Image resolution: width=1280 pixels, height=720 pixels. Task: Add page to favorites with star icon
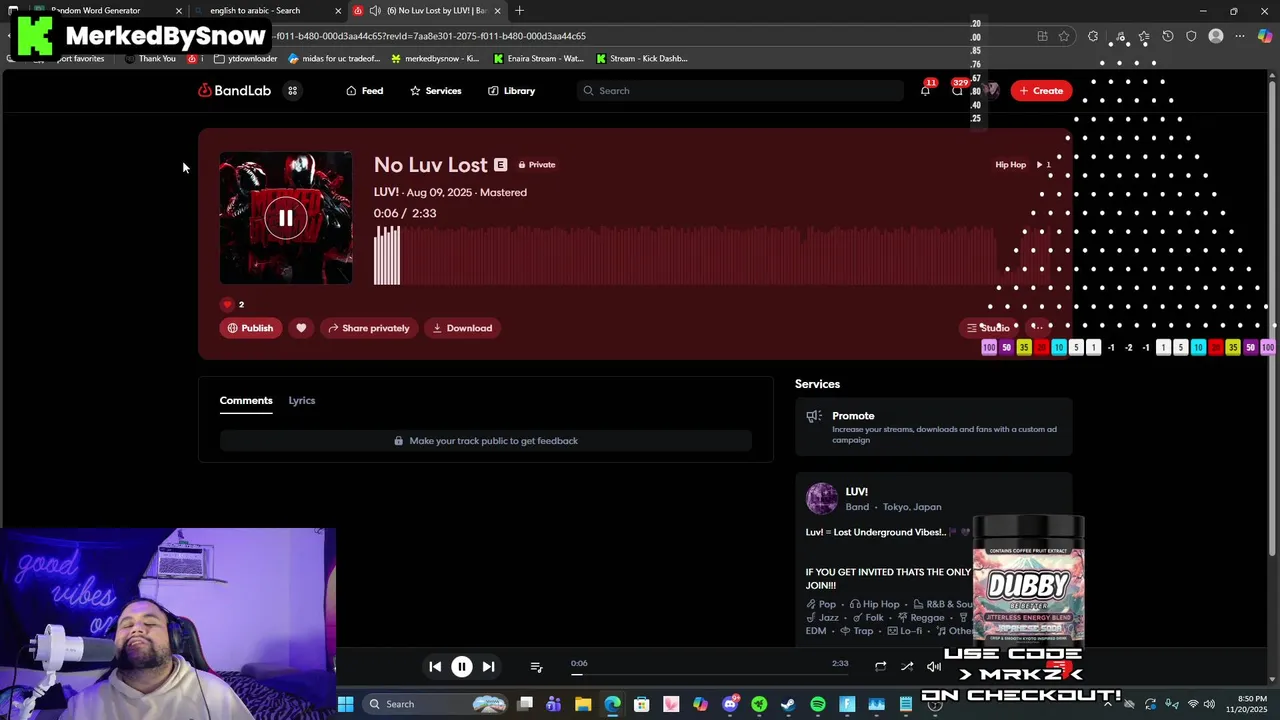(x=1064, y=36)
